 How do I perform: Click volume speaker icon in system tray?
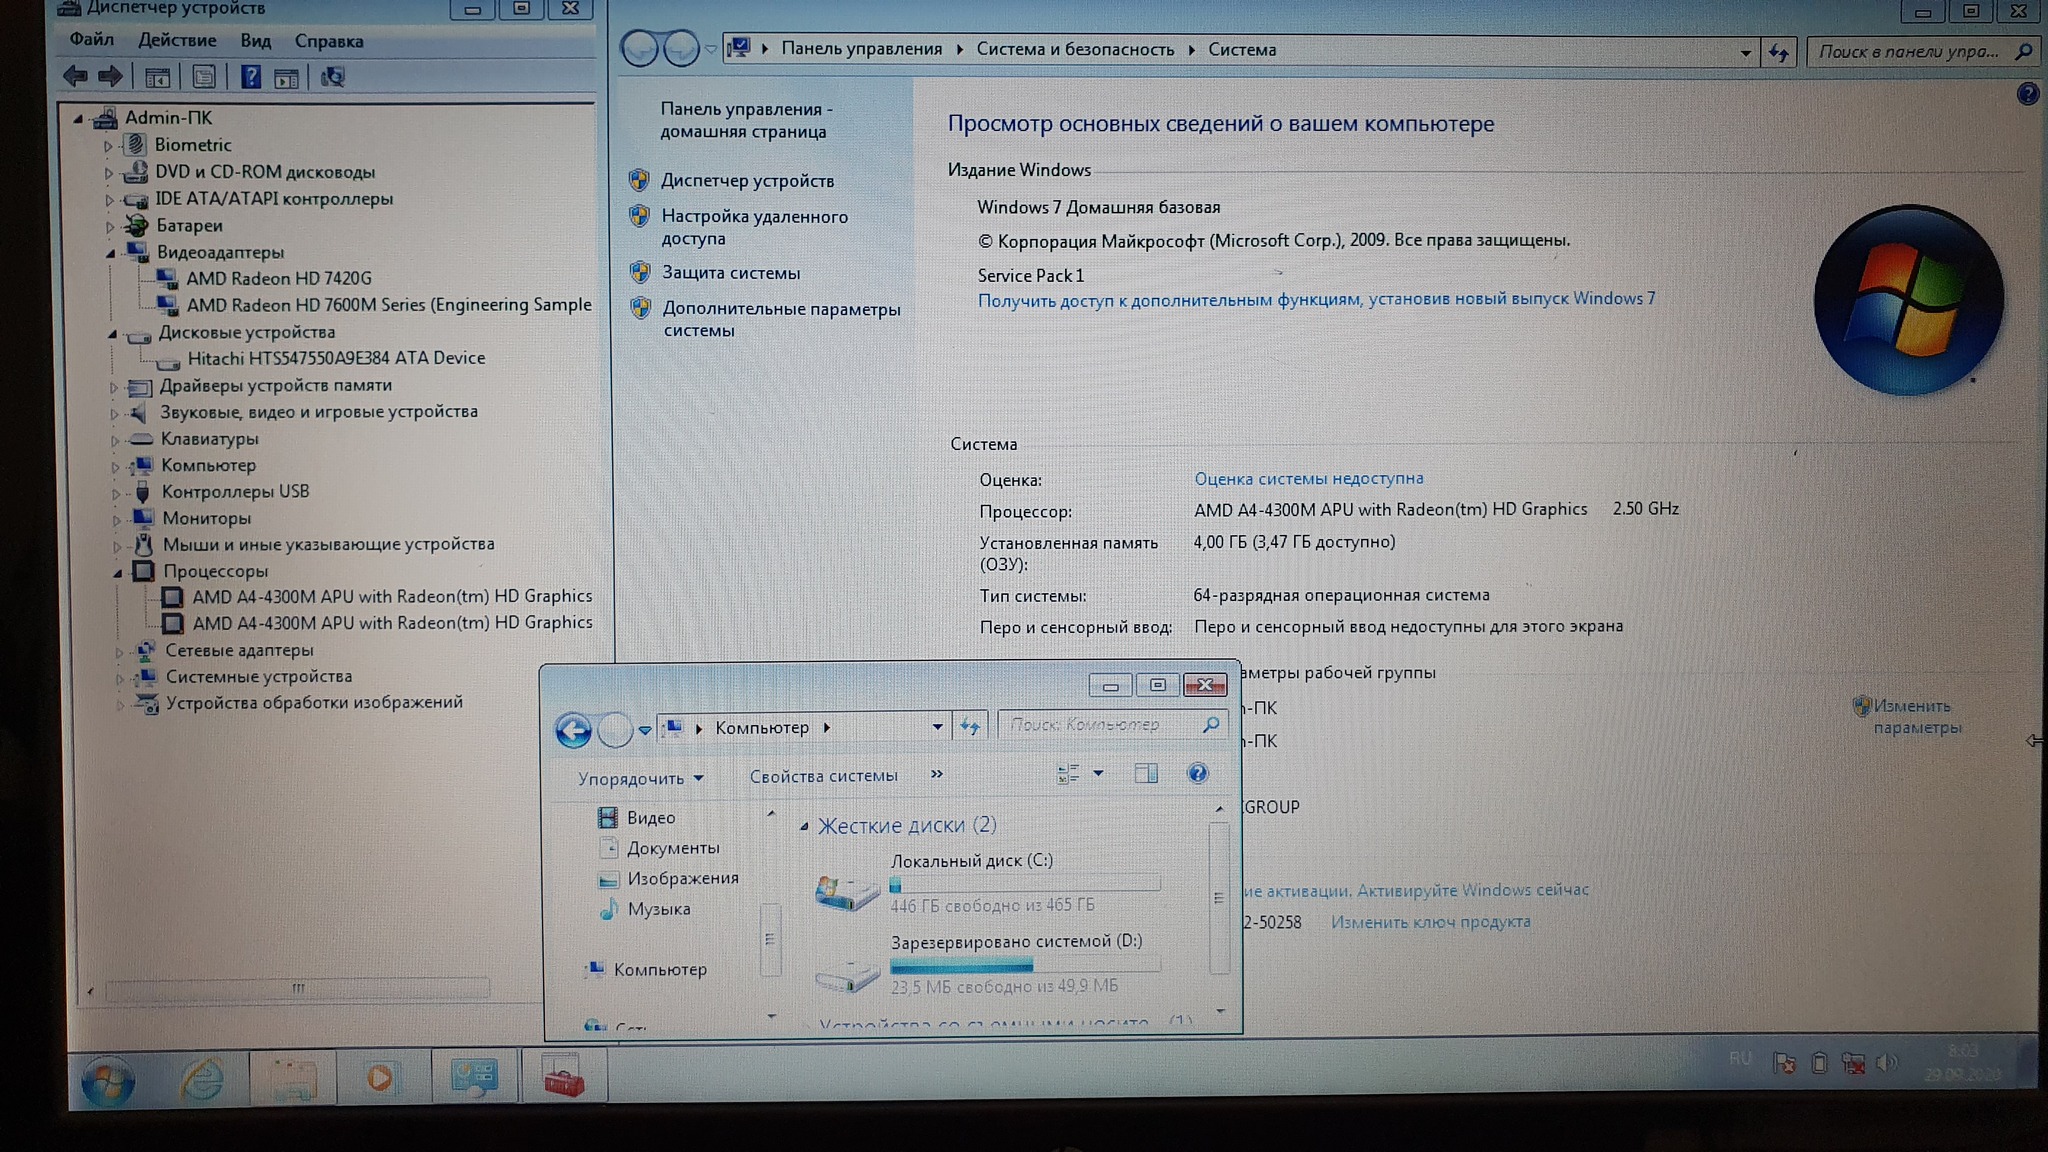pos(1886,1063)
